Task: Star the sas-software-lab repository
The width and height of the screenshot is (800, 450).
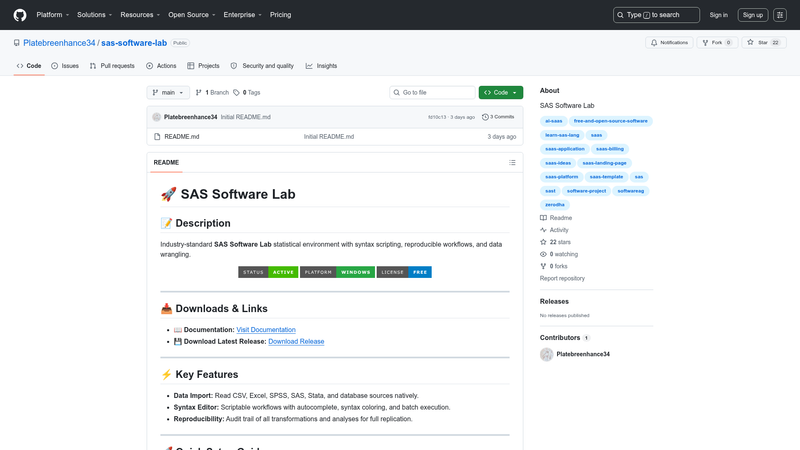Action: coord(764,42)
